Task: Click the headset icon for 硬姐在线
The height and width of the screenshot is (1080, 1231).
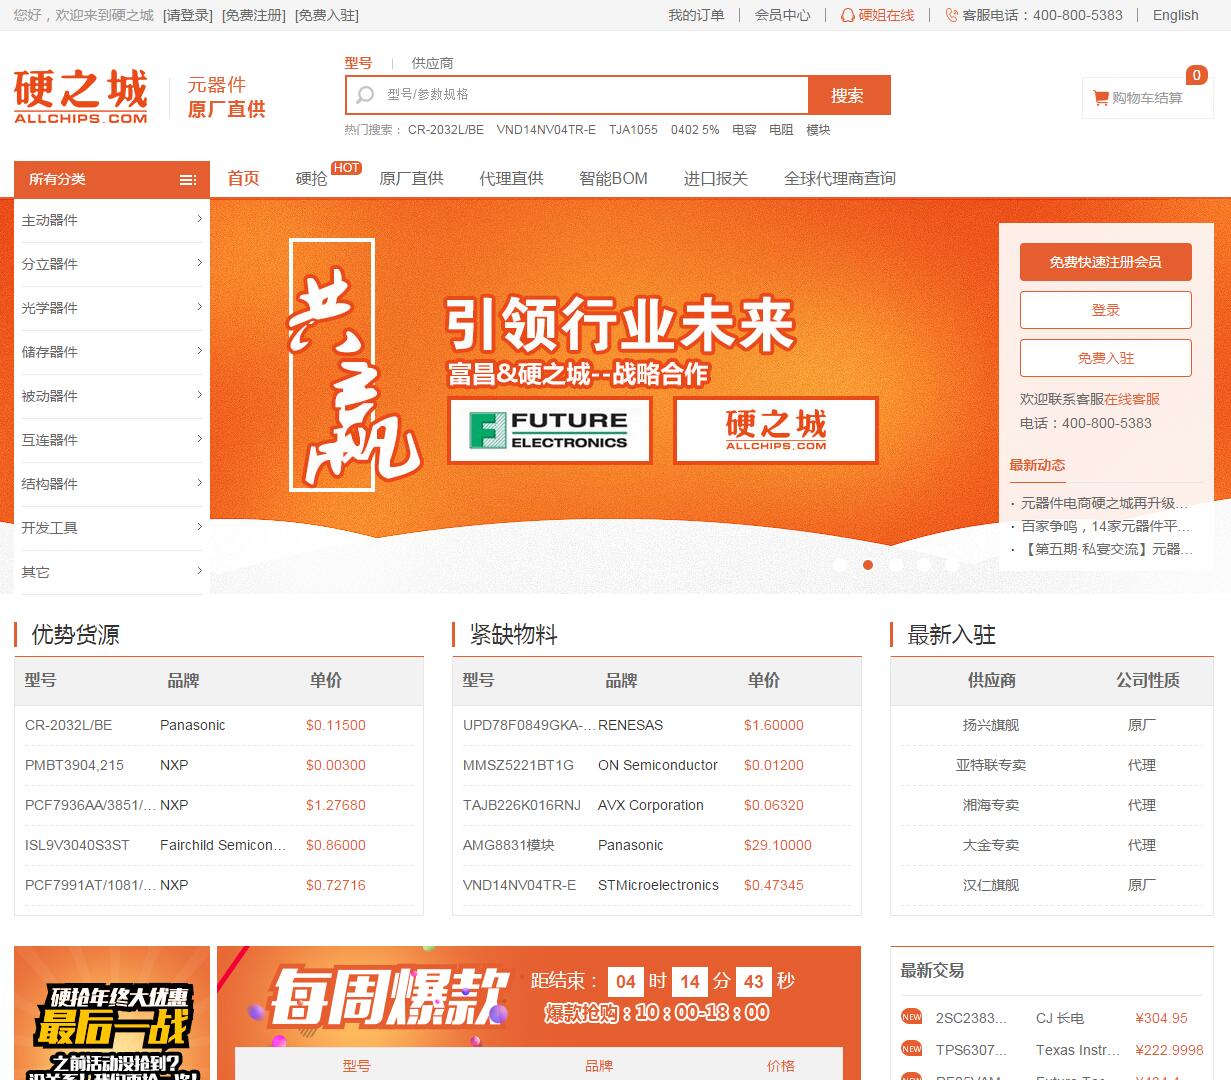Action: [848, 15]
